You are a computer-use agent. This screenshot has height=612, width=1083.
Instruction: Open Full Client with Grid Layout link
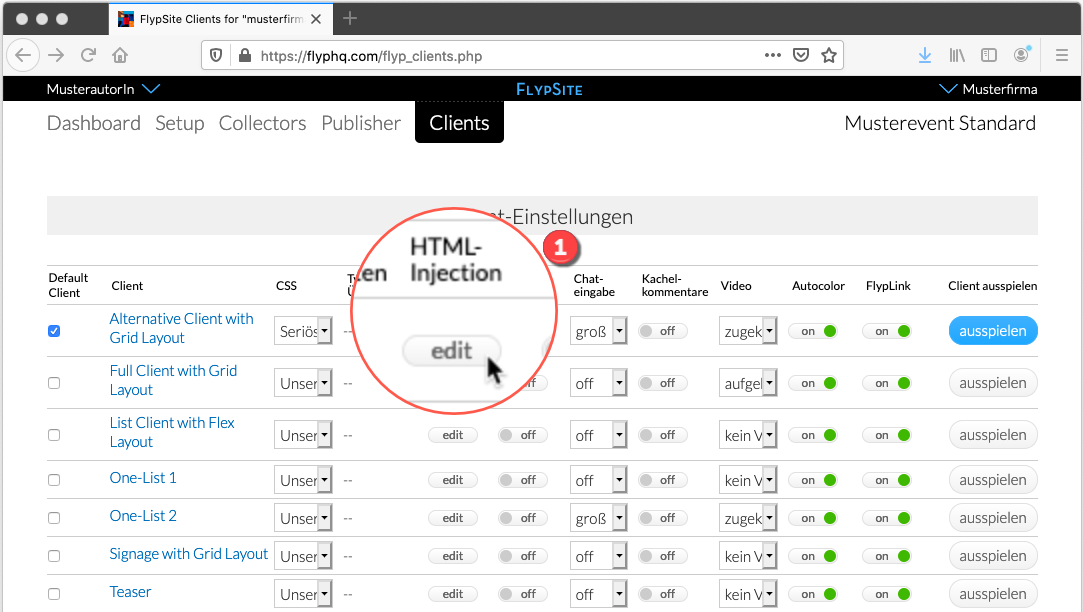(x=173, y=380)
